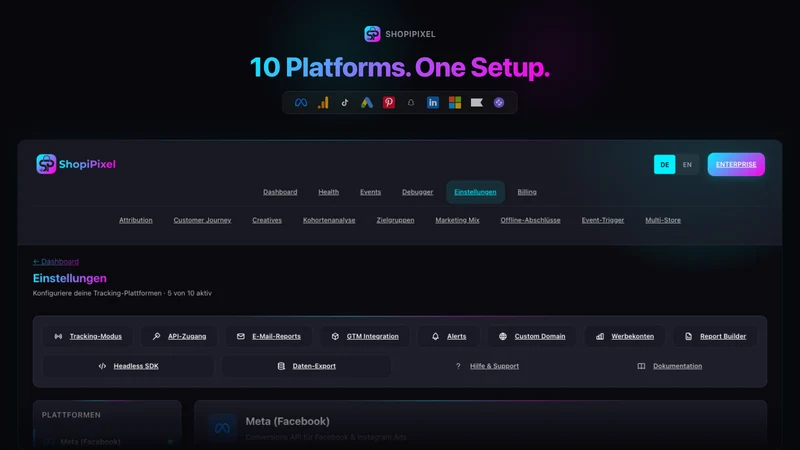Image resolution: width=800 pixels, height=450 pixels.
Task: Select the Einstellungen tab
Action: (475, 192)
